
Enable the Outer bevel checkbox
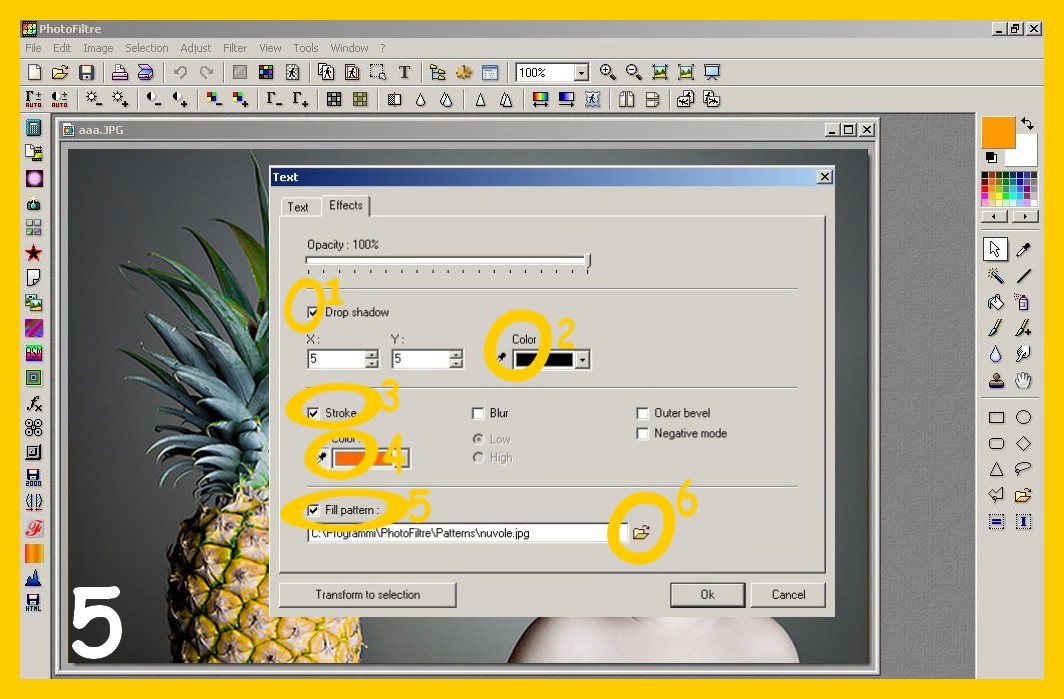(642, 413)
